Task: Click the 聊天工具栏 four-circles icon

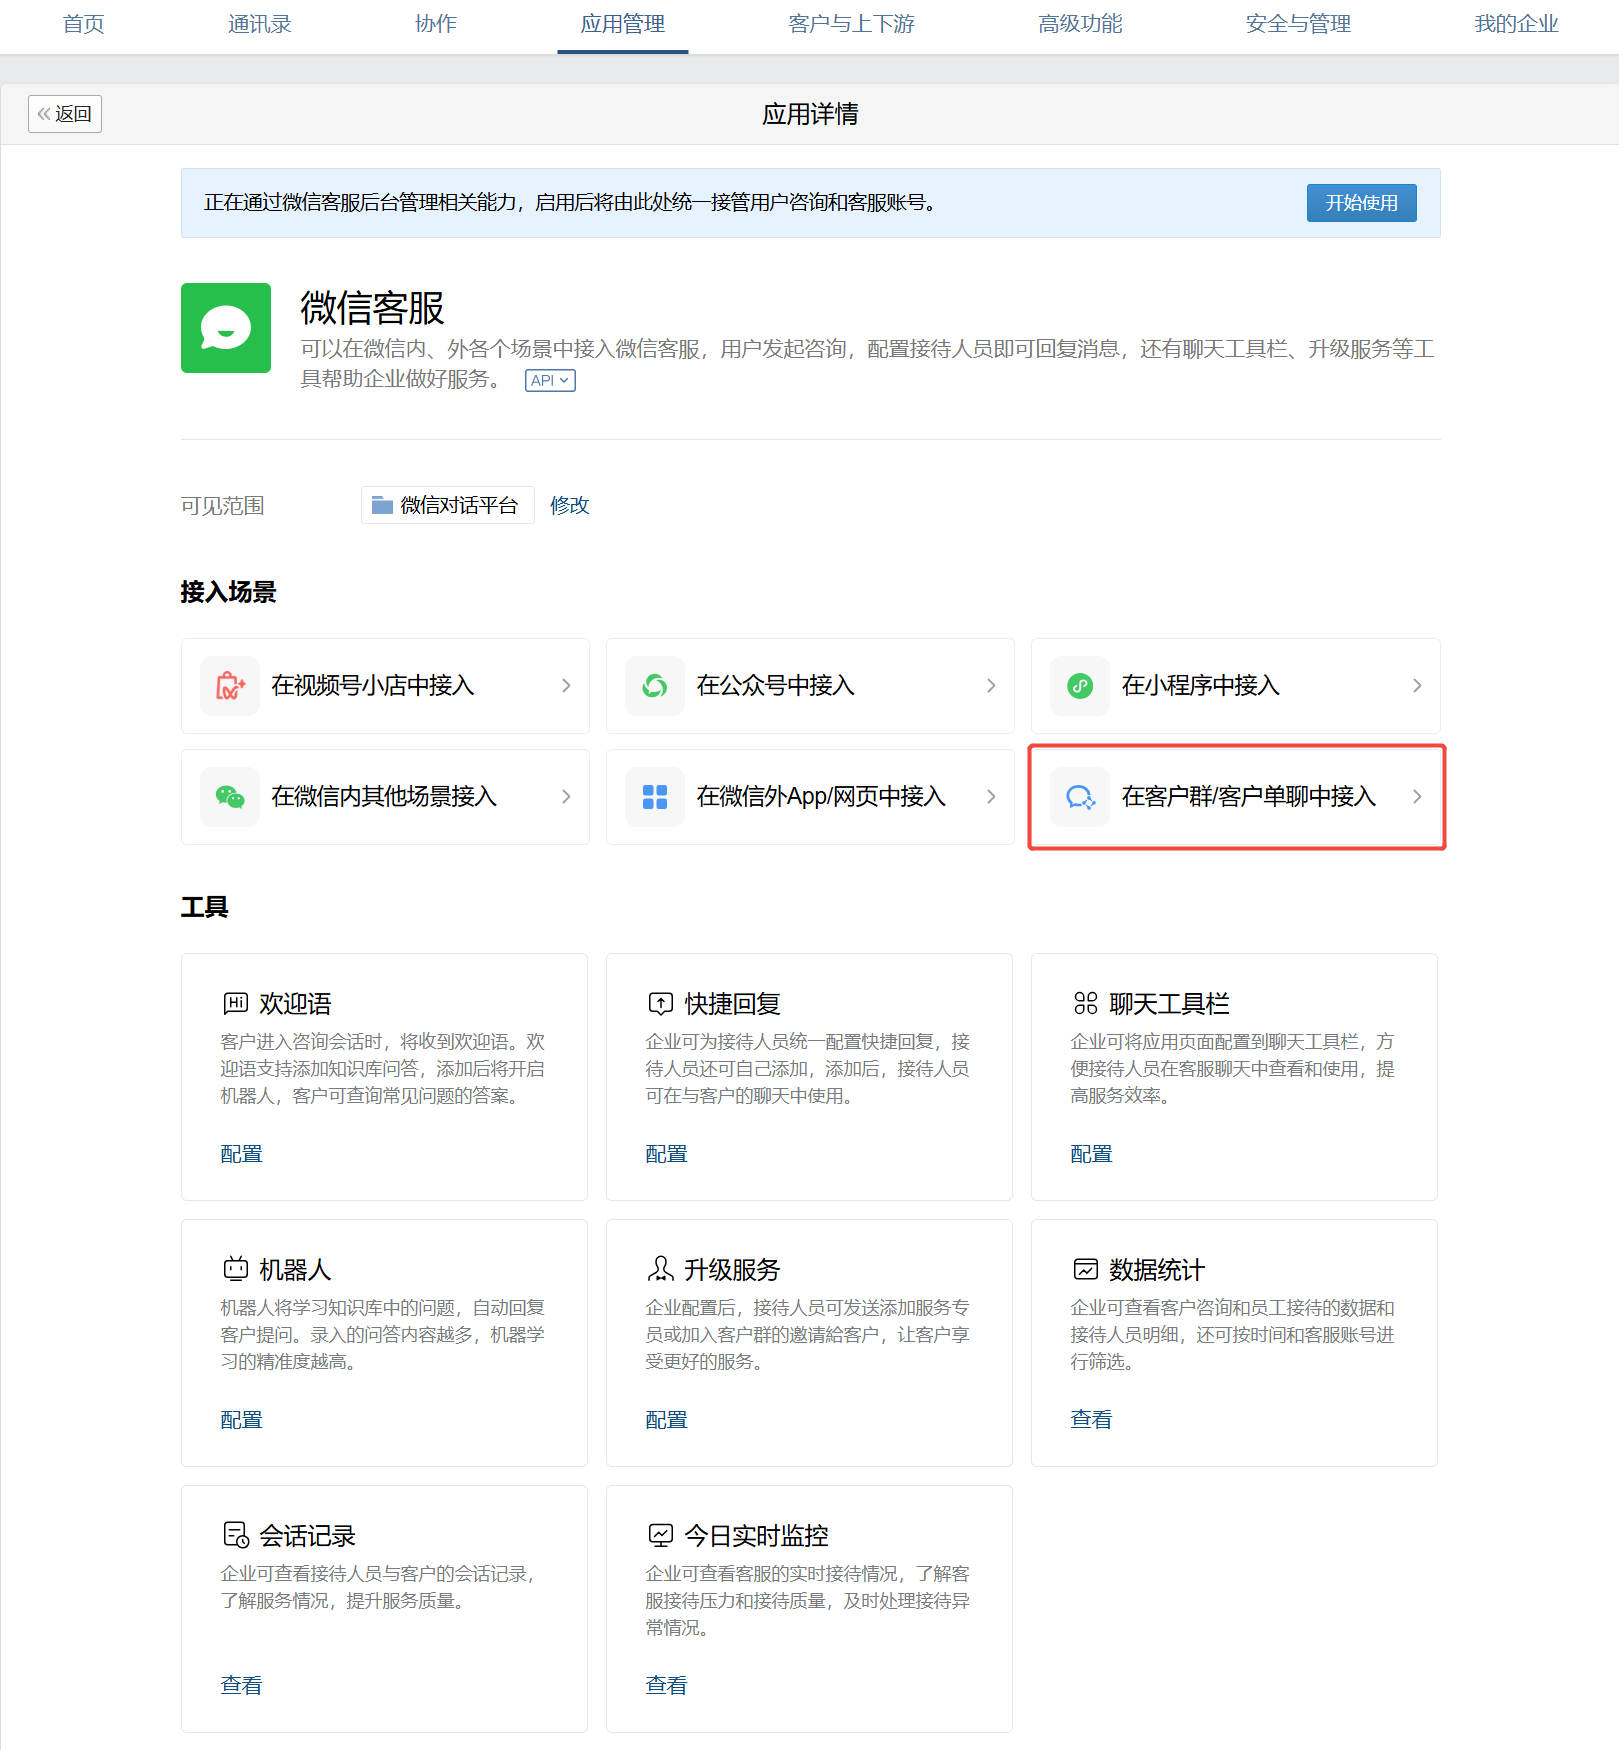Action: coord(1086,1003)
